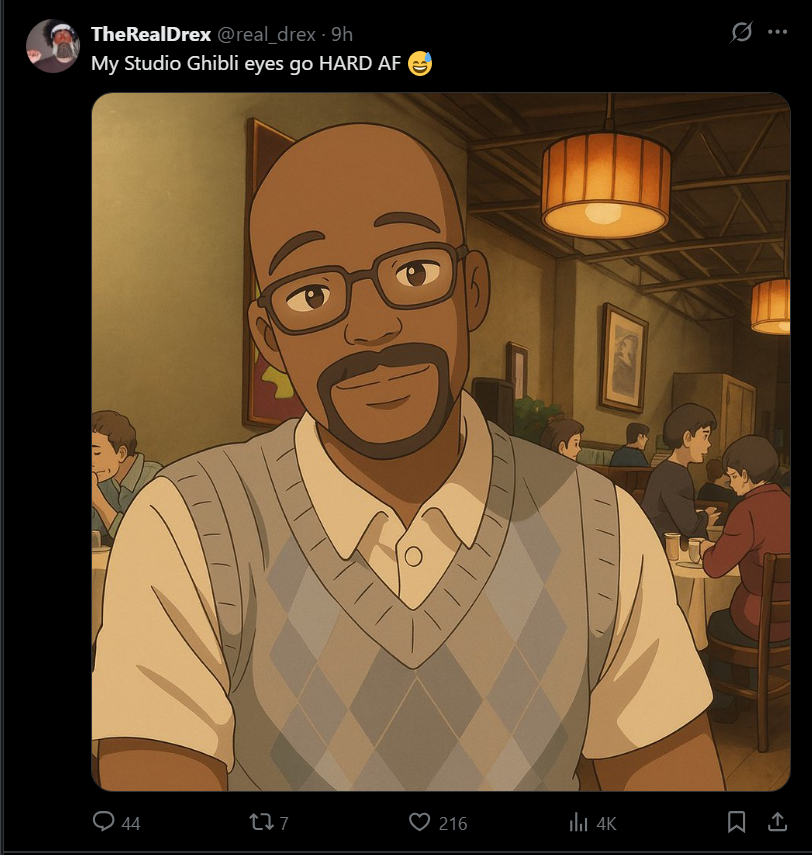Image resolution: width=812 pixels, height=855 pixels.
Task: Click the 4K views count
Action: pos(606,823)
